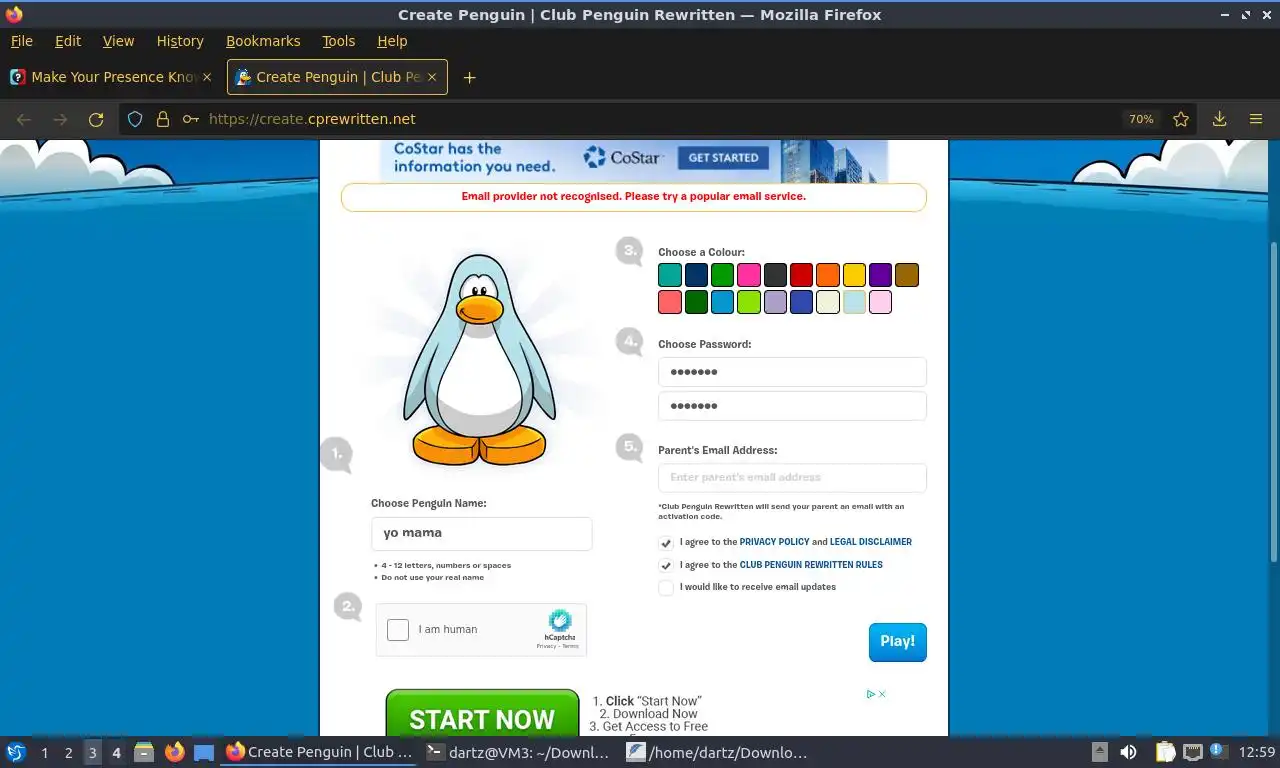
Task: Click the 70% zoom level indicator
Action: coord(1141,119)
